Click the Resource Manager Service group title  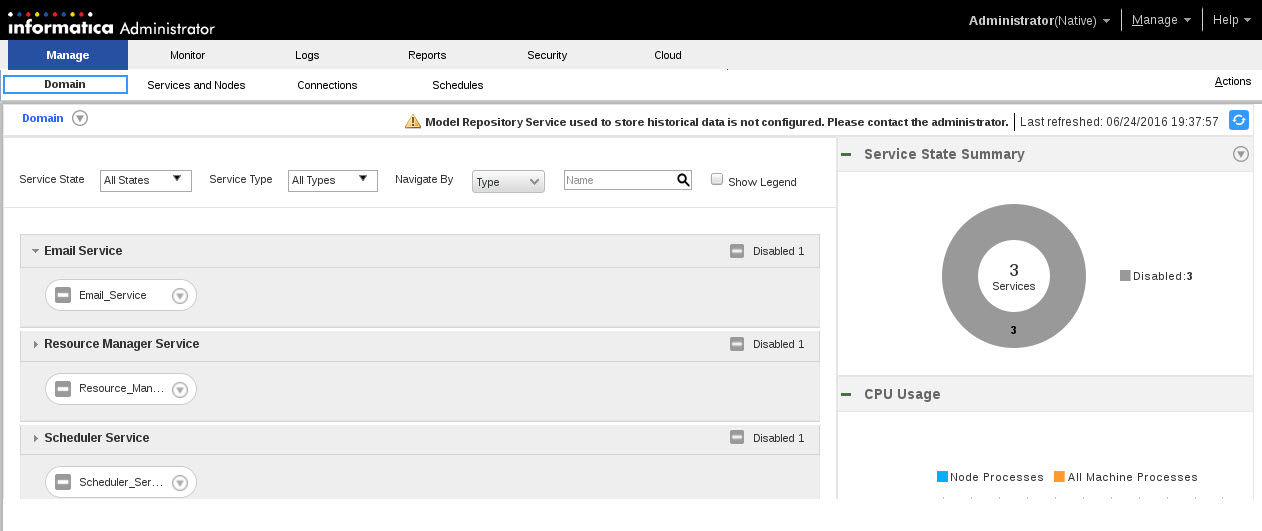pos(122,344)
